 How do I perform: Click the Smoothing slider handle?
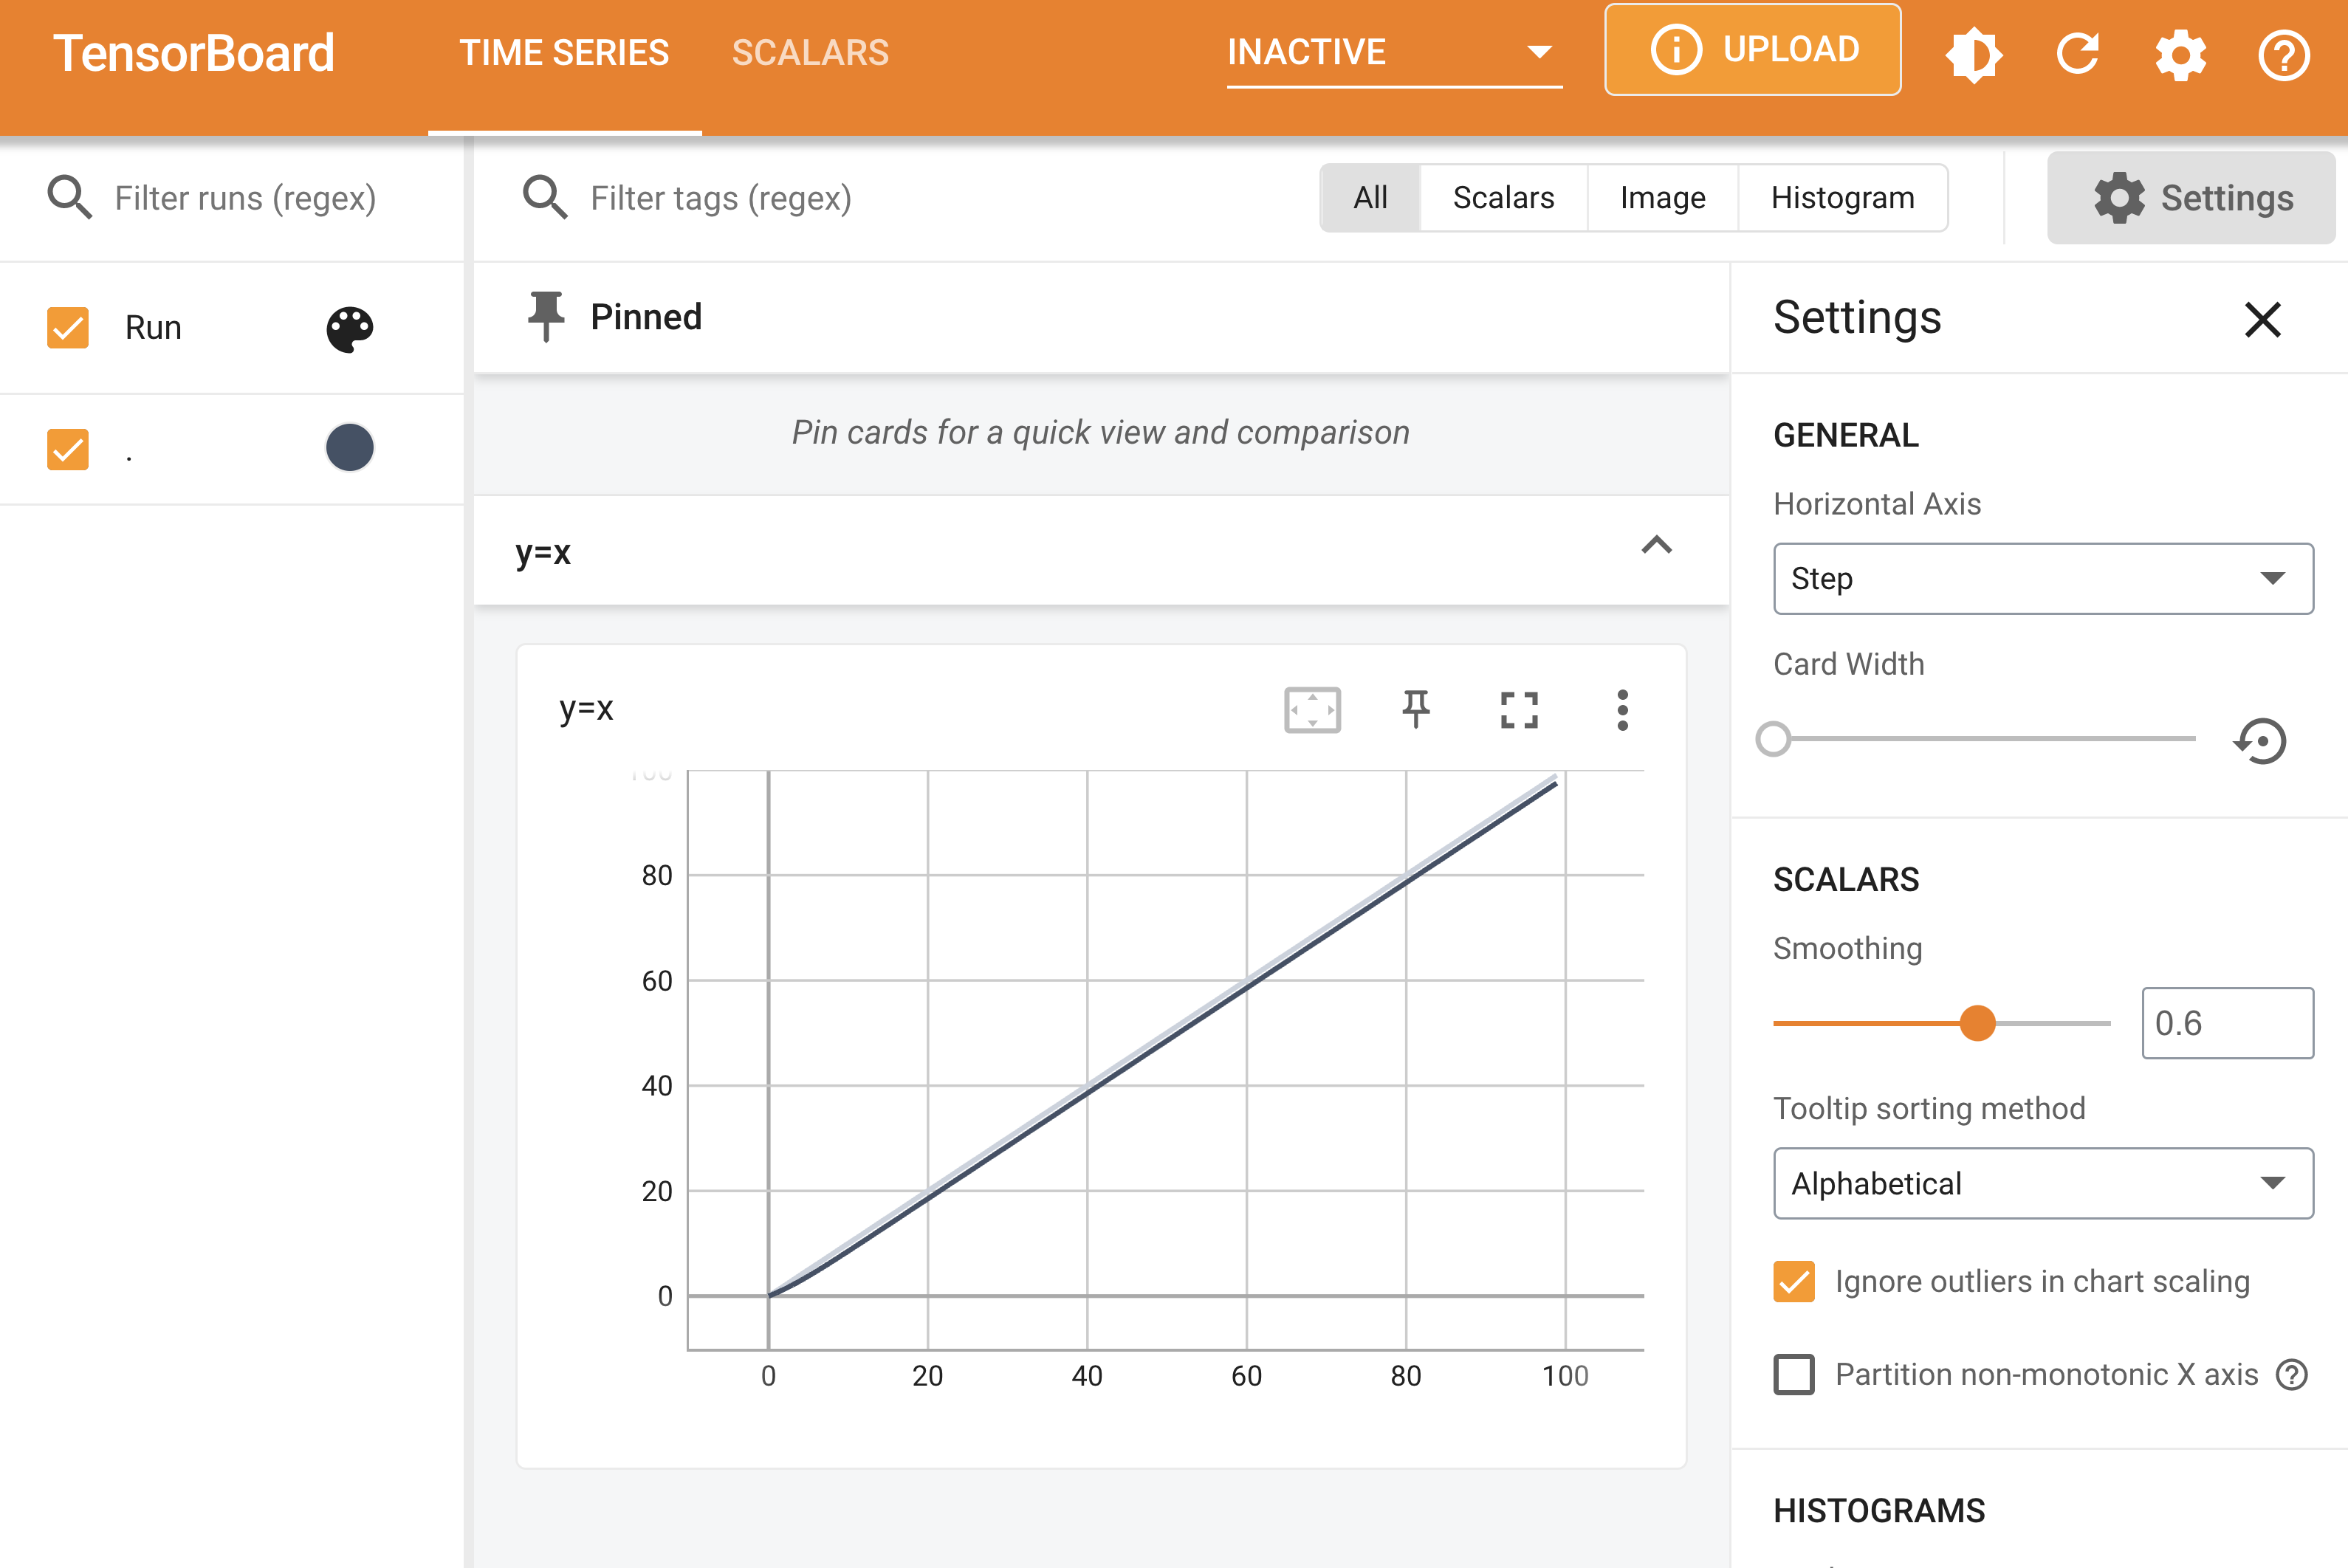1977,1023
